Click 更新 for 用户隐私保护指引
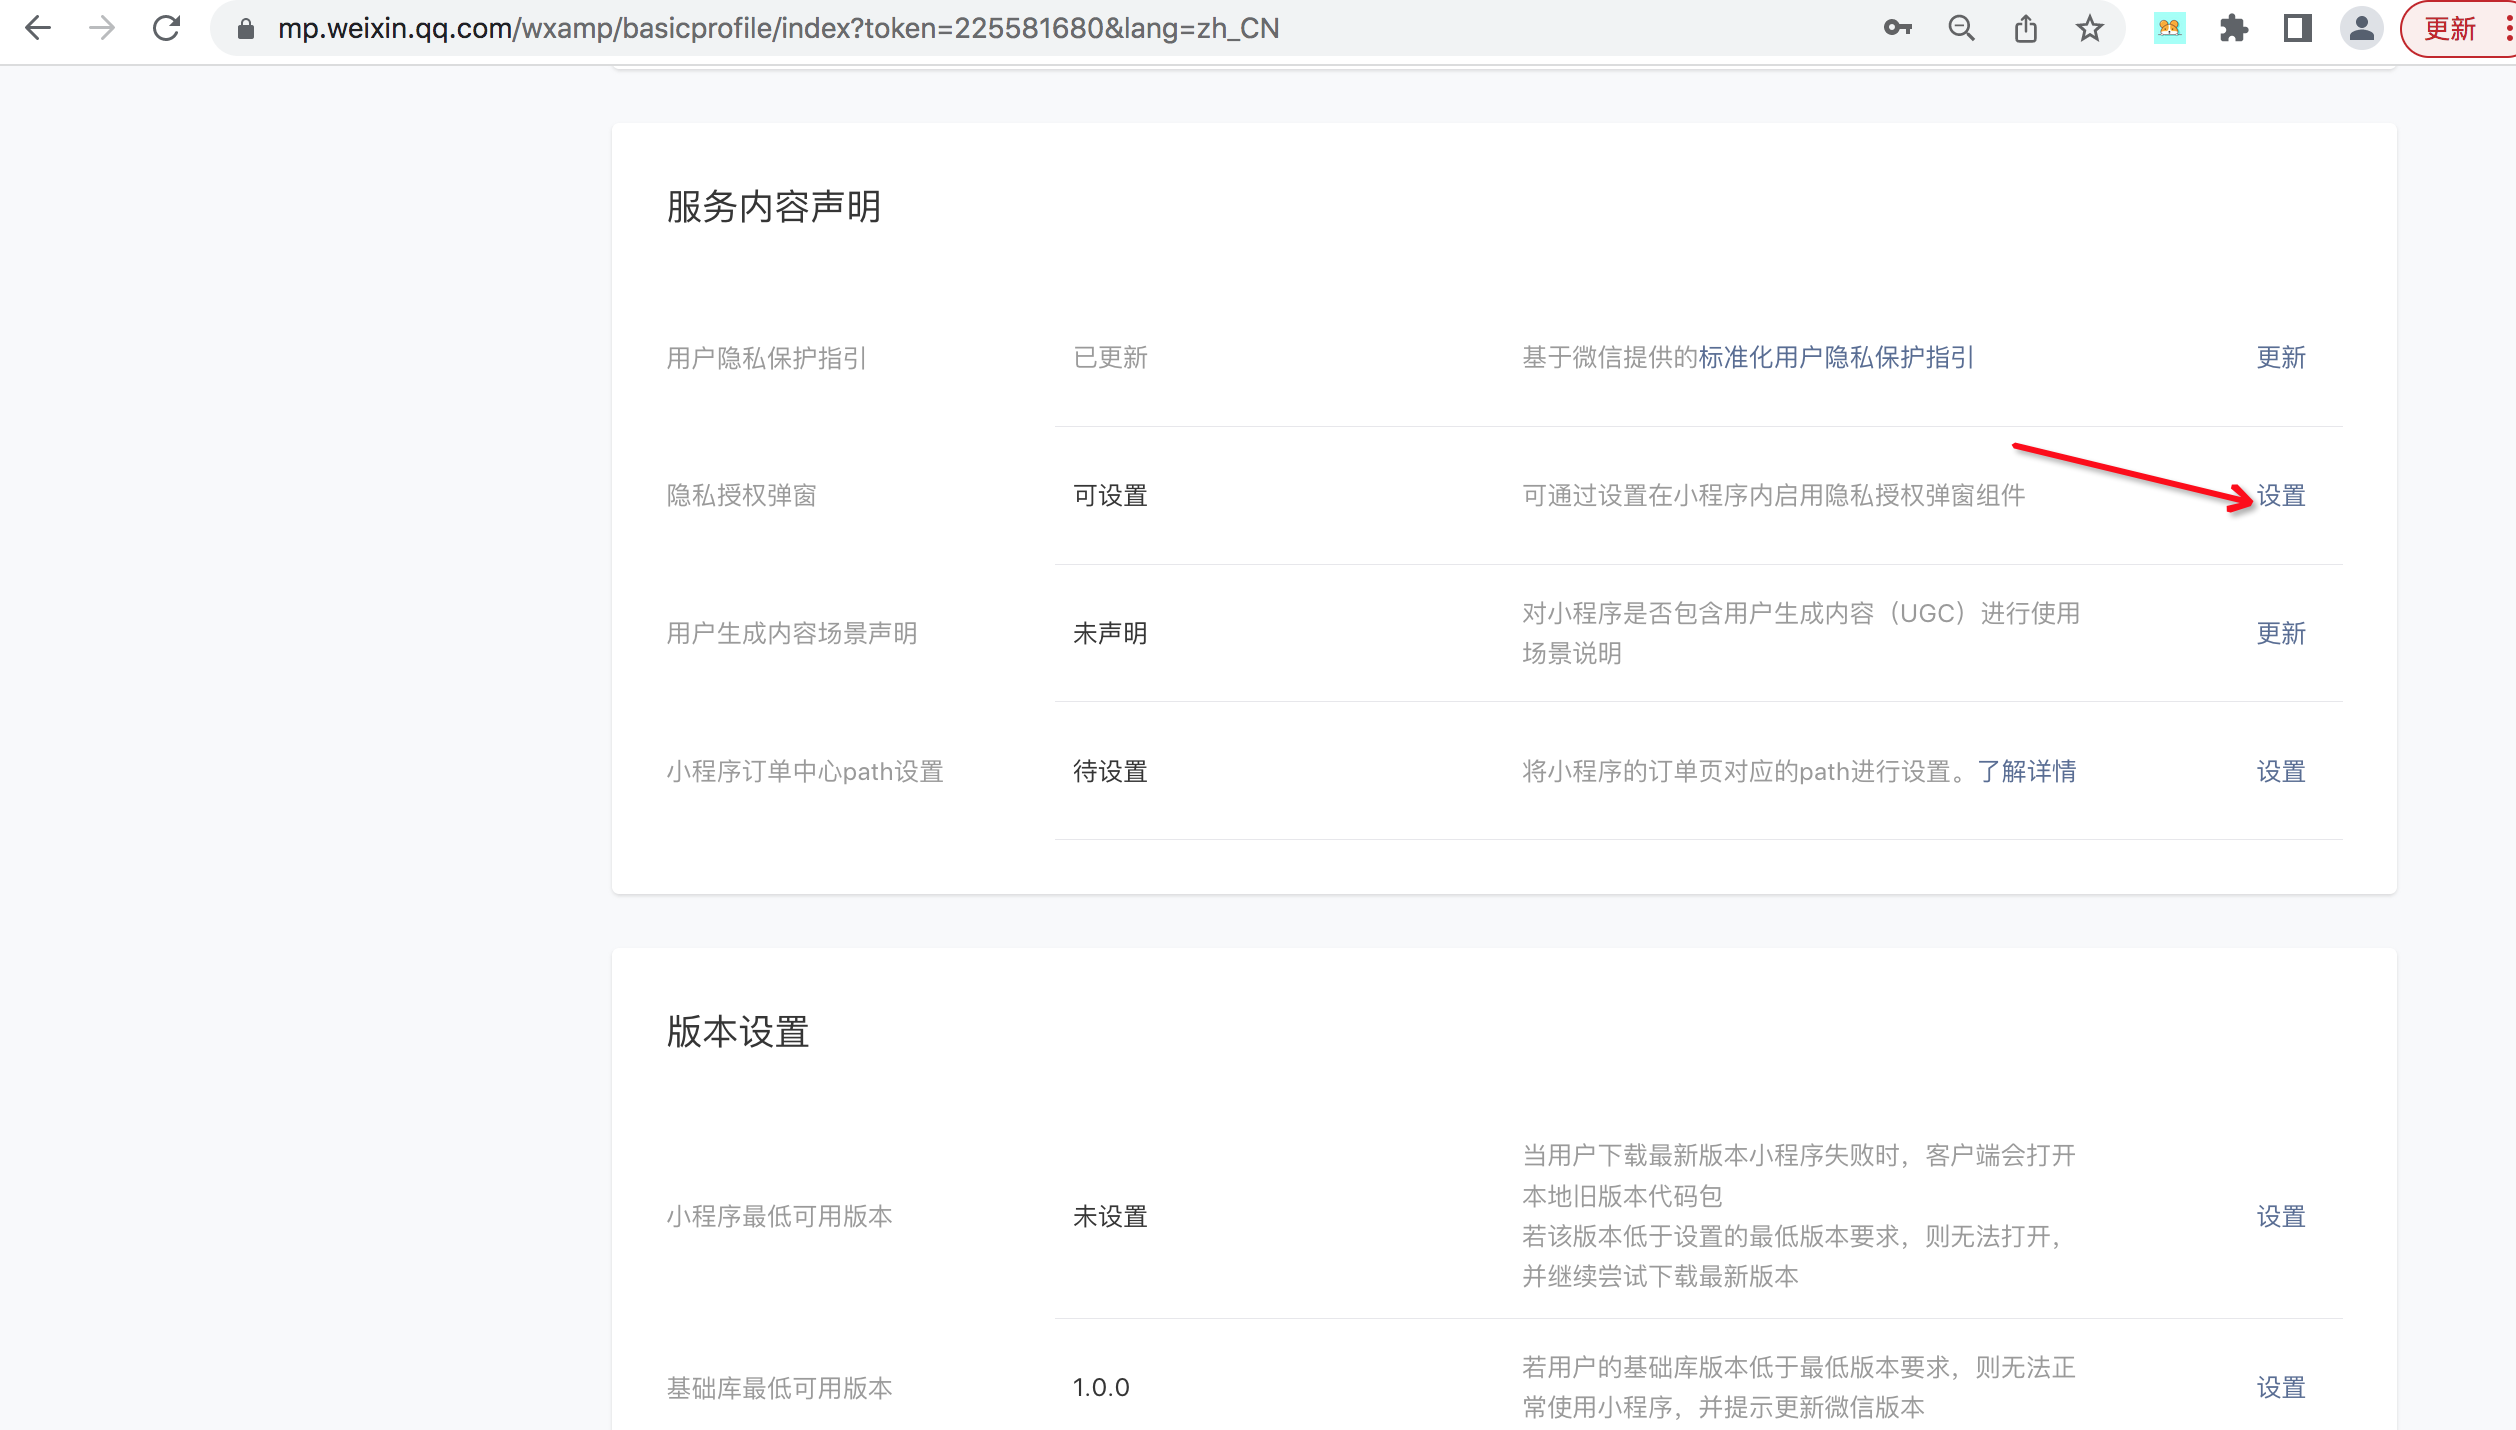The width and height of the screenshot is (2516, 1430). (x=2280, y=358)
